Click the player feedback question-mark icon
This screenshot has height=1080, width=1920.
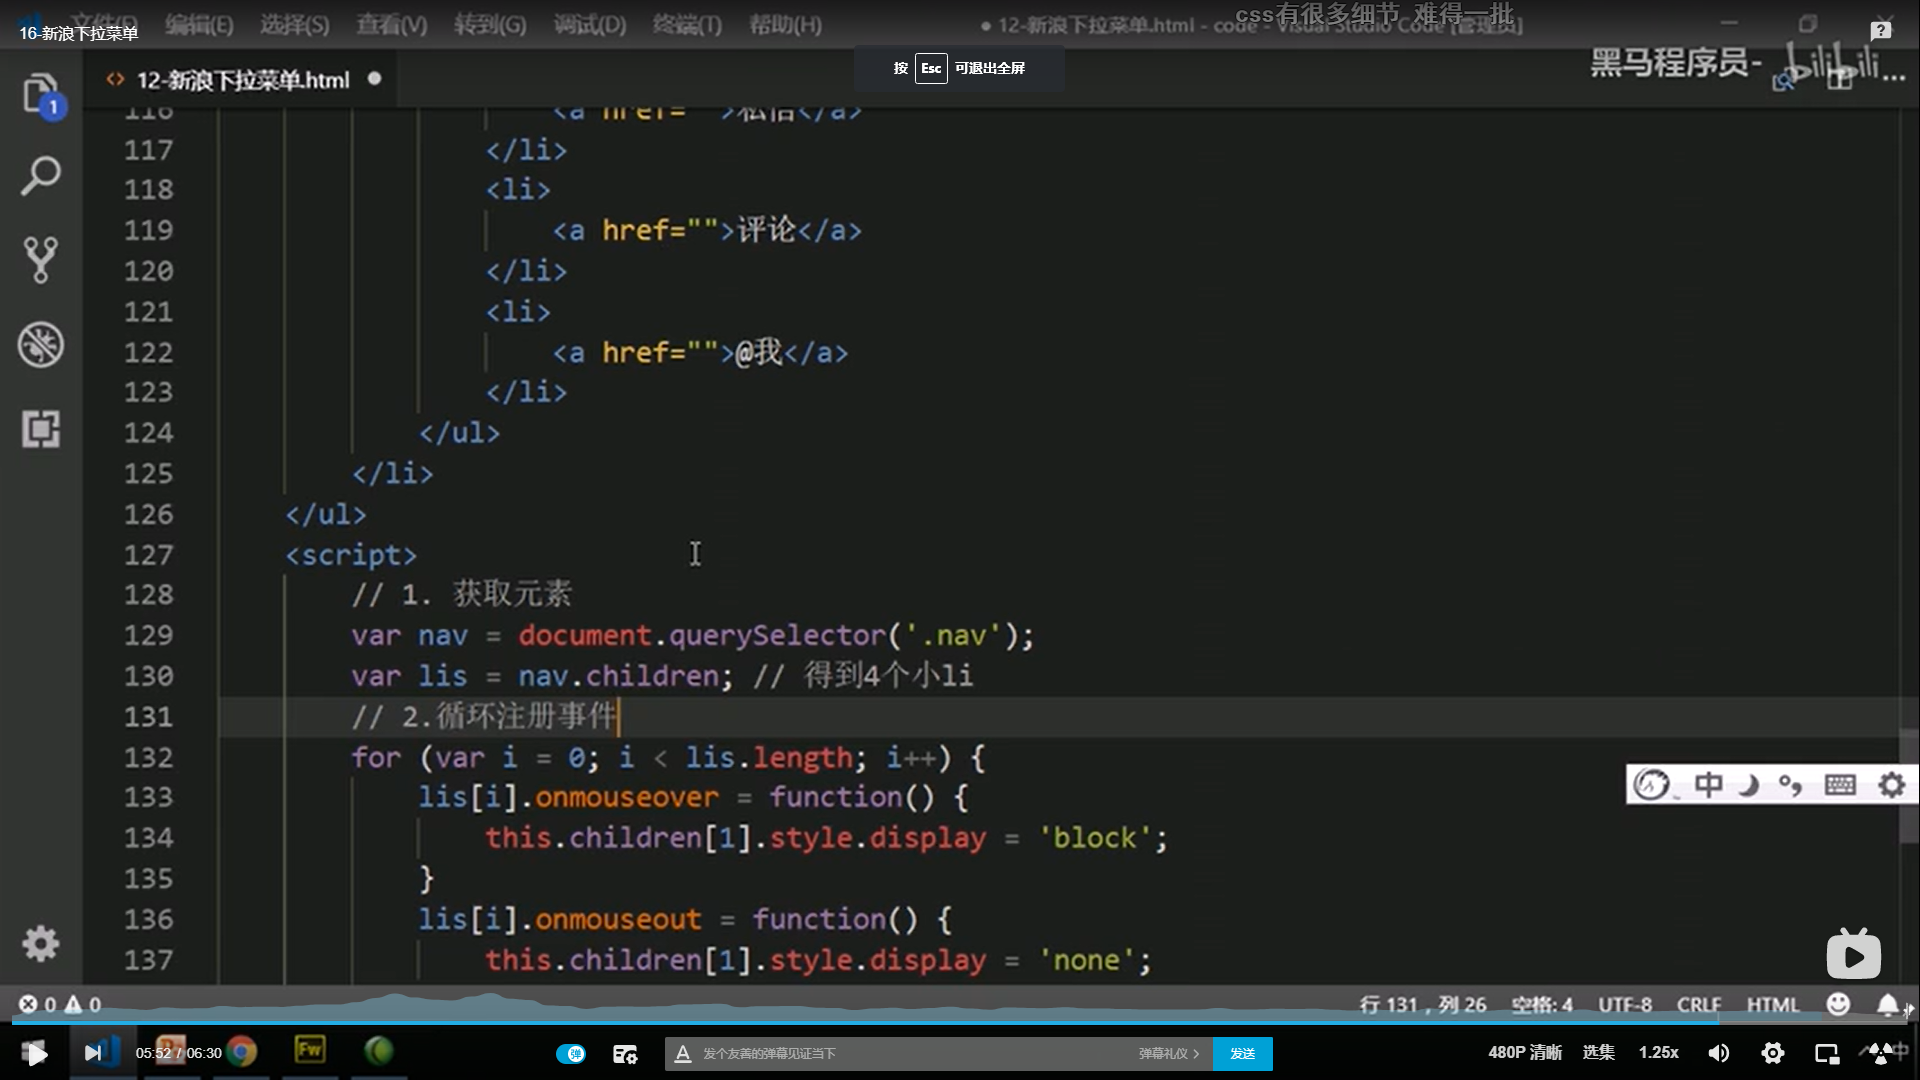click(x=1881, y=30)
